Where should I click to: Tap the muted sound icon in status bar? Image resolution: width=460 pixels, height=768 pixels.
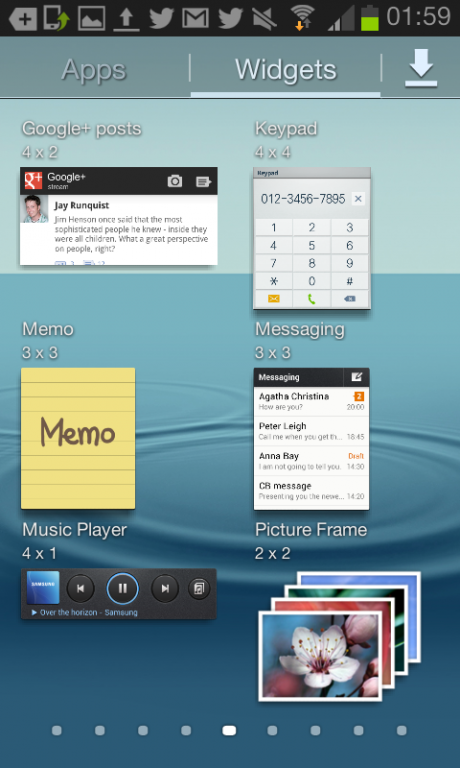(x=265, y=18)
